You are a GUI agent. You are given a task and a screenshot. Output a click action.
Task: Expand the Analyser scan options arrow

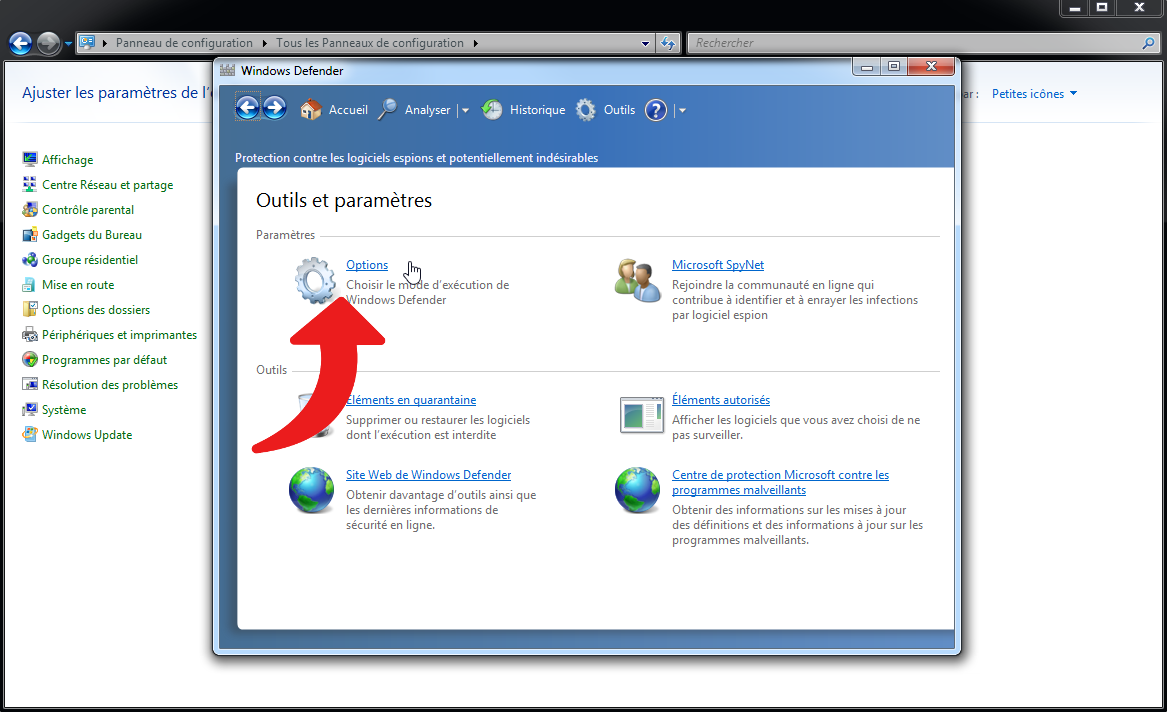(465, 110)
